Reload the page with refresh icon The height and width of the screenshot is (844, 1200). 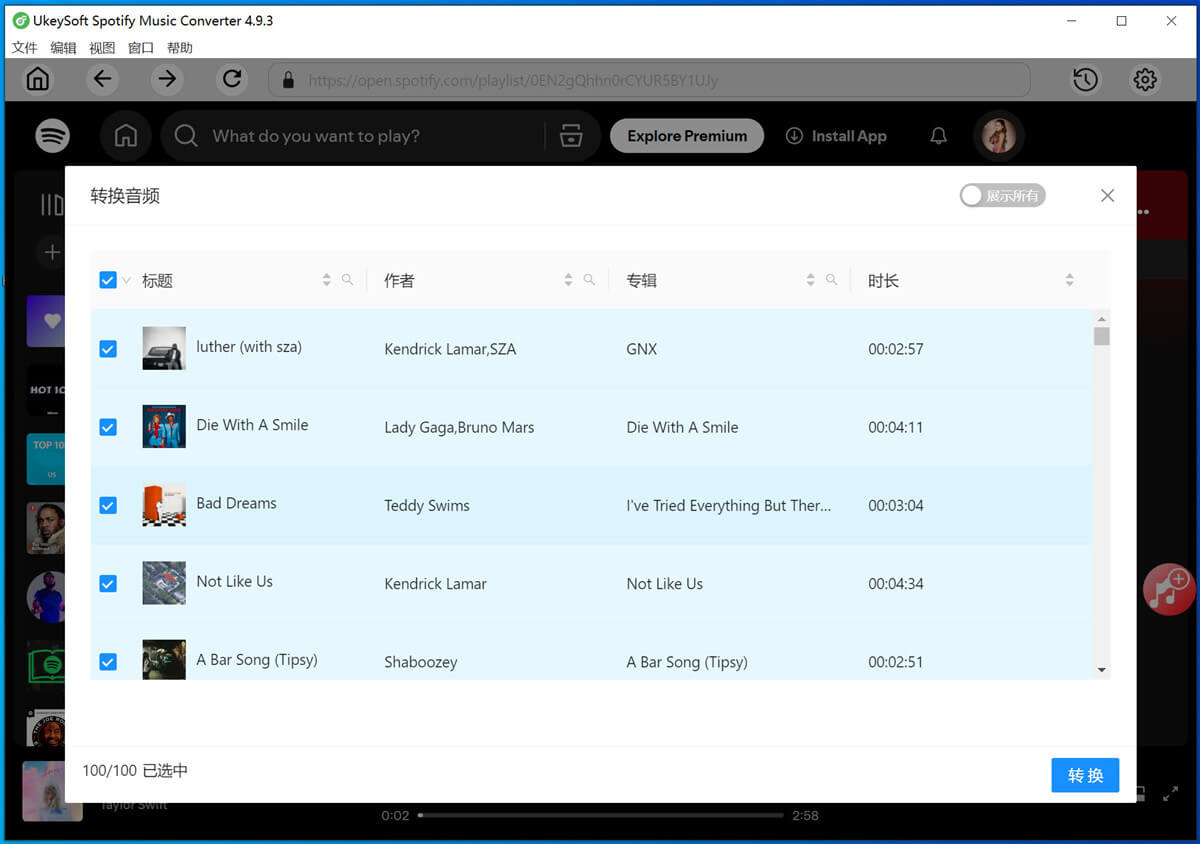point(232,79)
